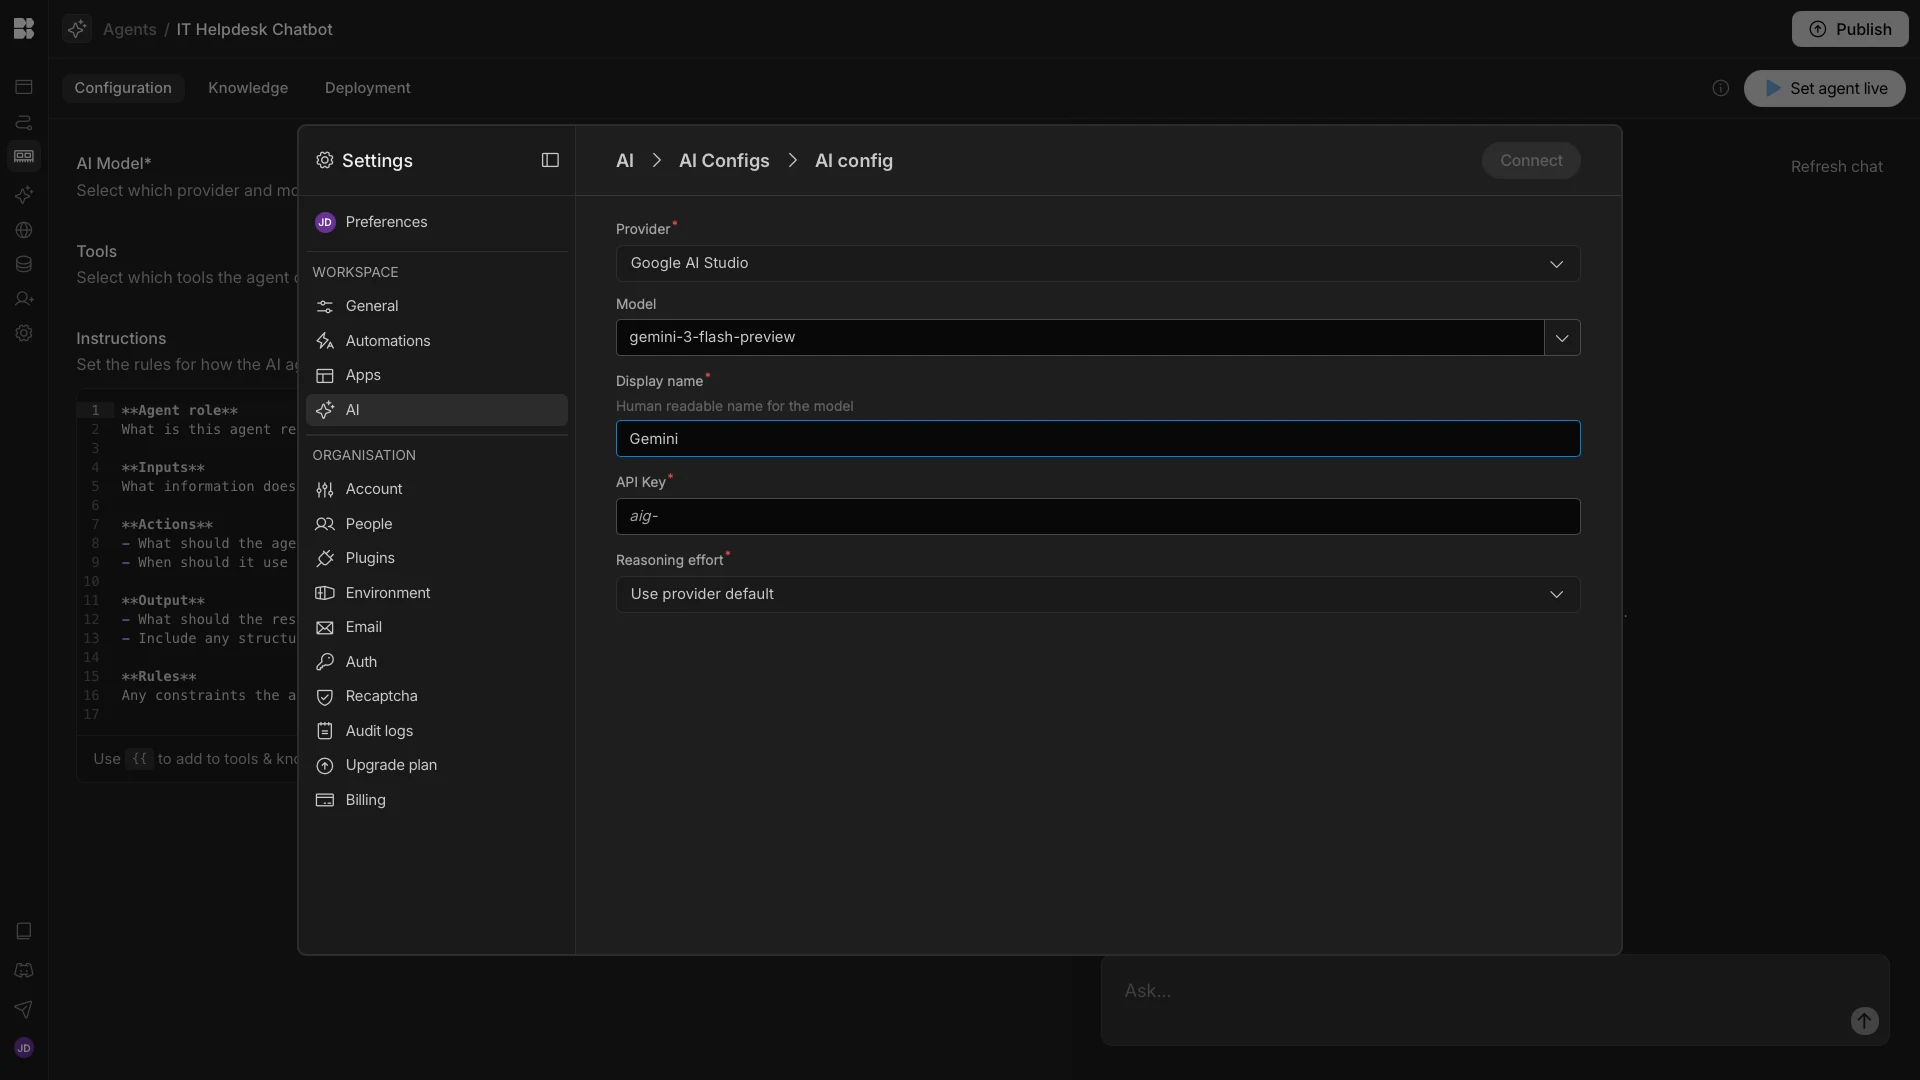Click the info icon near Set agent live
Viewport: 1920px width, 1080px height.
tap(1720, 88)
